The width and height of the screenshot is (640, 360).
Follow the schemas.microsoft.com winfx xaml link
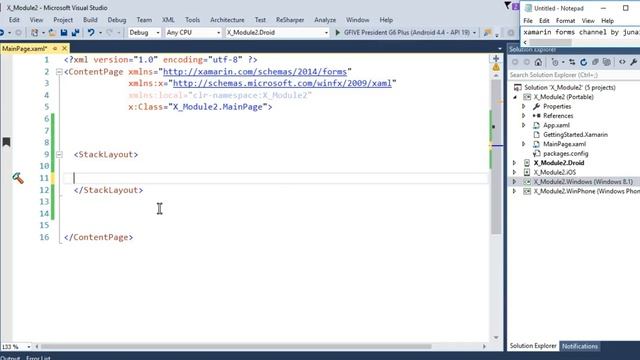coord(282,83)
